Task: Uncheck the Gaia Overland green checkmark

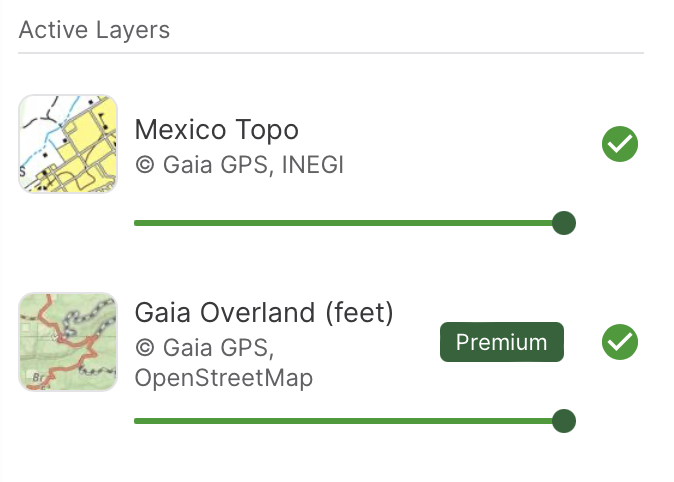Action: 620,342
